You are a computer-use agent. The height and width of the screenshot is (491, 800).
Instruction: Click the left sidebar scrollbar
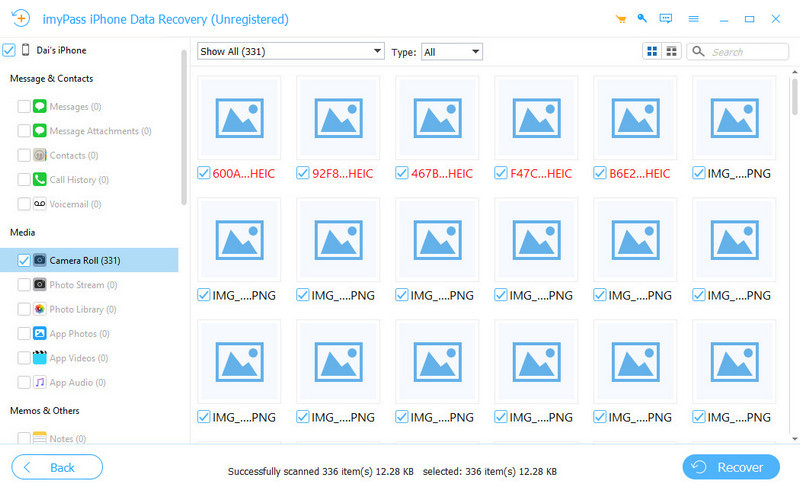pos(184,127)
